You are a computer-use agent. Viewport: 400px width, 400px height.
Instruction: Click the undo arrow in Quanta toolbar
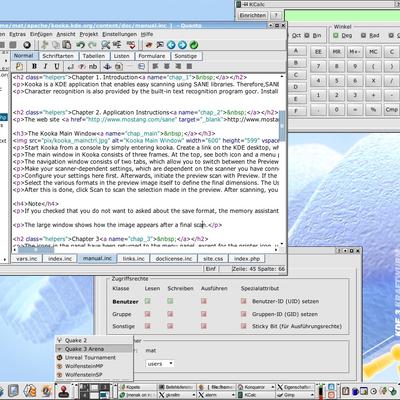[x=81, y=45]
